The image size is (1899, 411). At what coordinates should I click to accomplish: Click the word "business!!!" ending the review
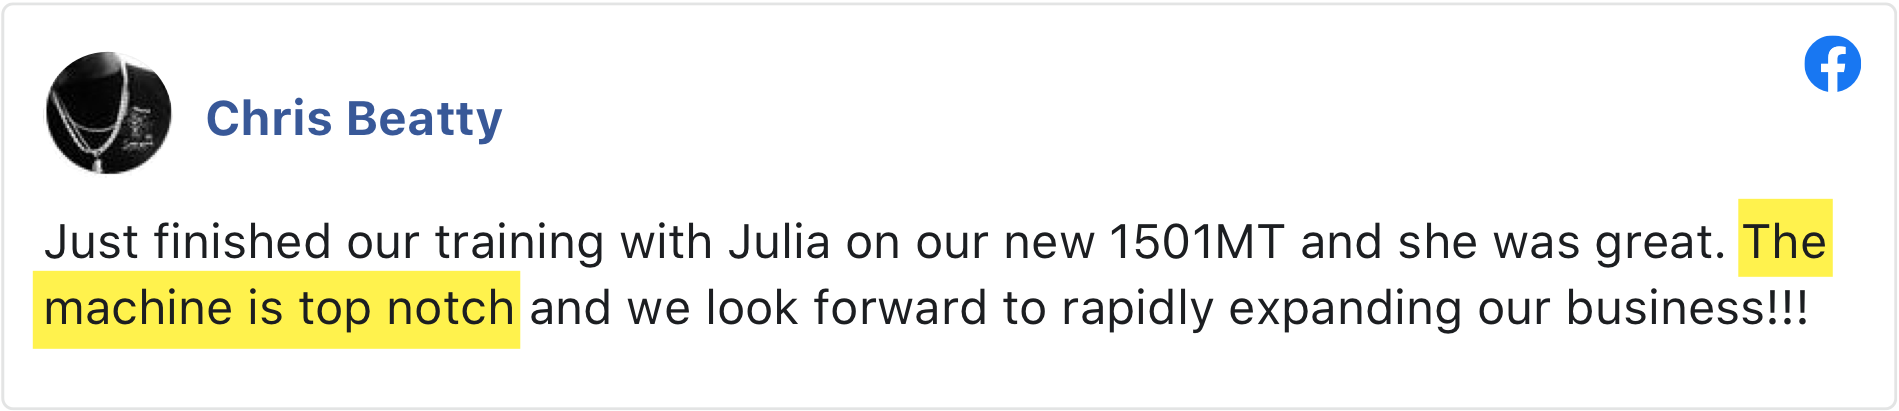1687,308
